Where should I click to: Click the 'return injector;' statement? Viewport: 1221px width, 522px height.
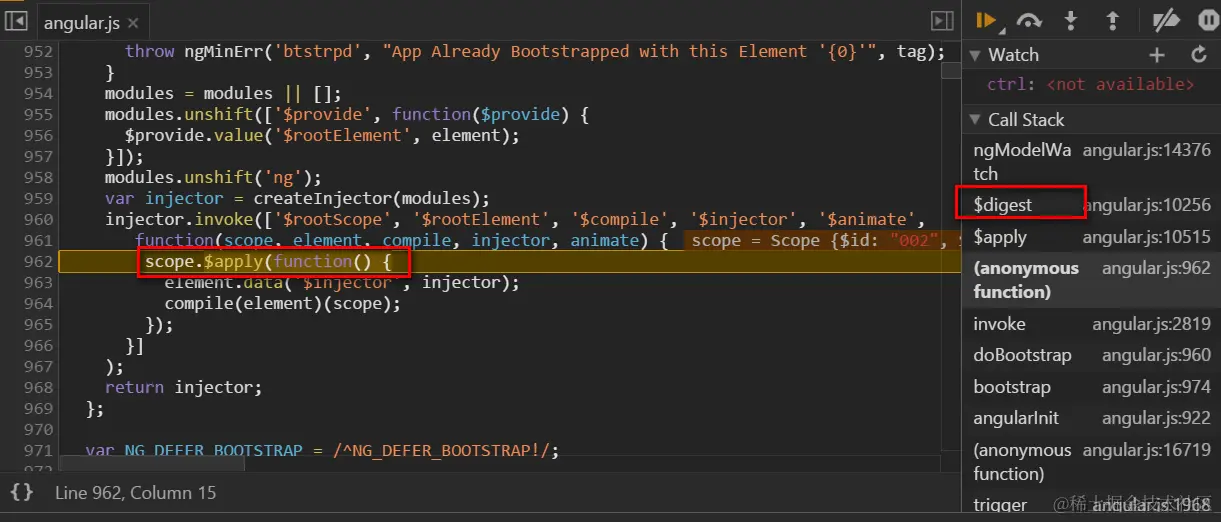[183, 388]
